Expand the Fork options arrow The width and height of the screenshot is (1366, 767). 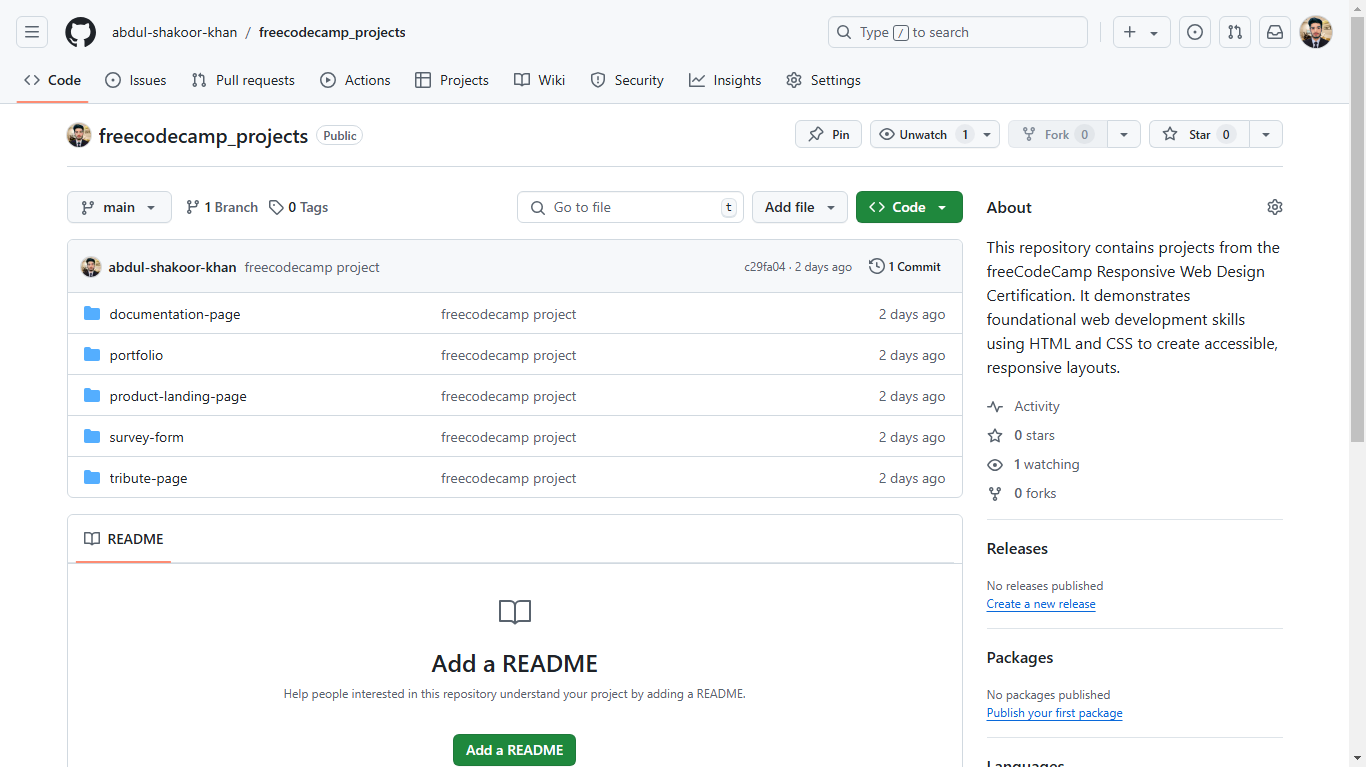pyautogui.click(x=1124, y=135)
